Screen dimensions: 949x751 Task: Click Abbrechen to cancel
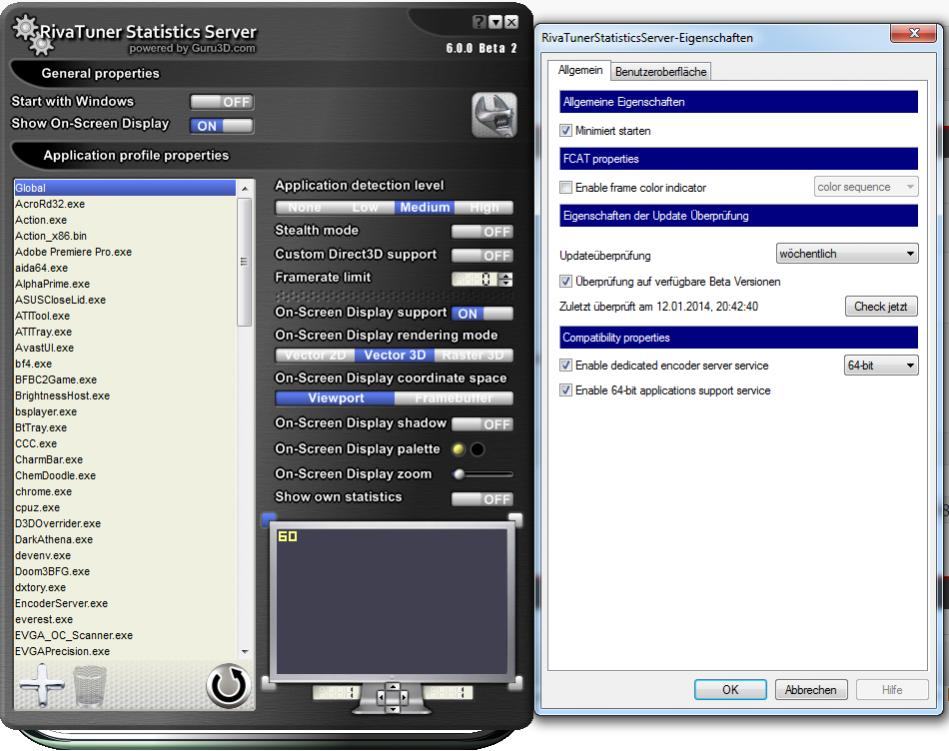pos(810,690)
